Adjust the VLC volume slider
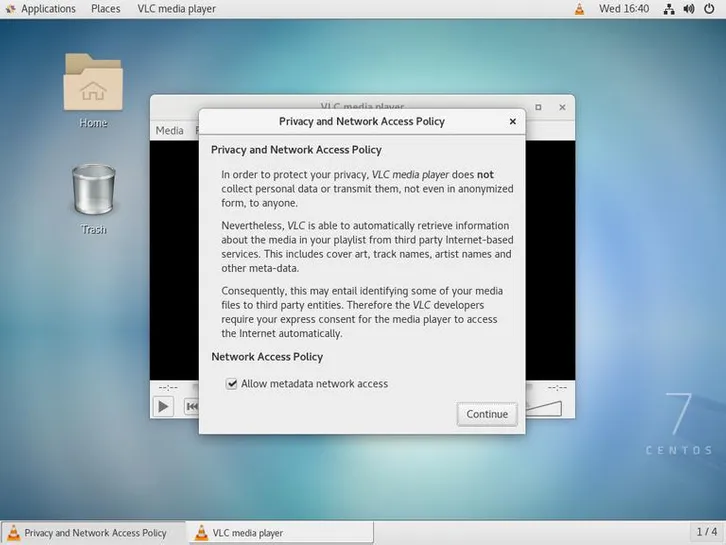This screenshot has width=726, height=545. pos(544,408)
